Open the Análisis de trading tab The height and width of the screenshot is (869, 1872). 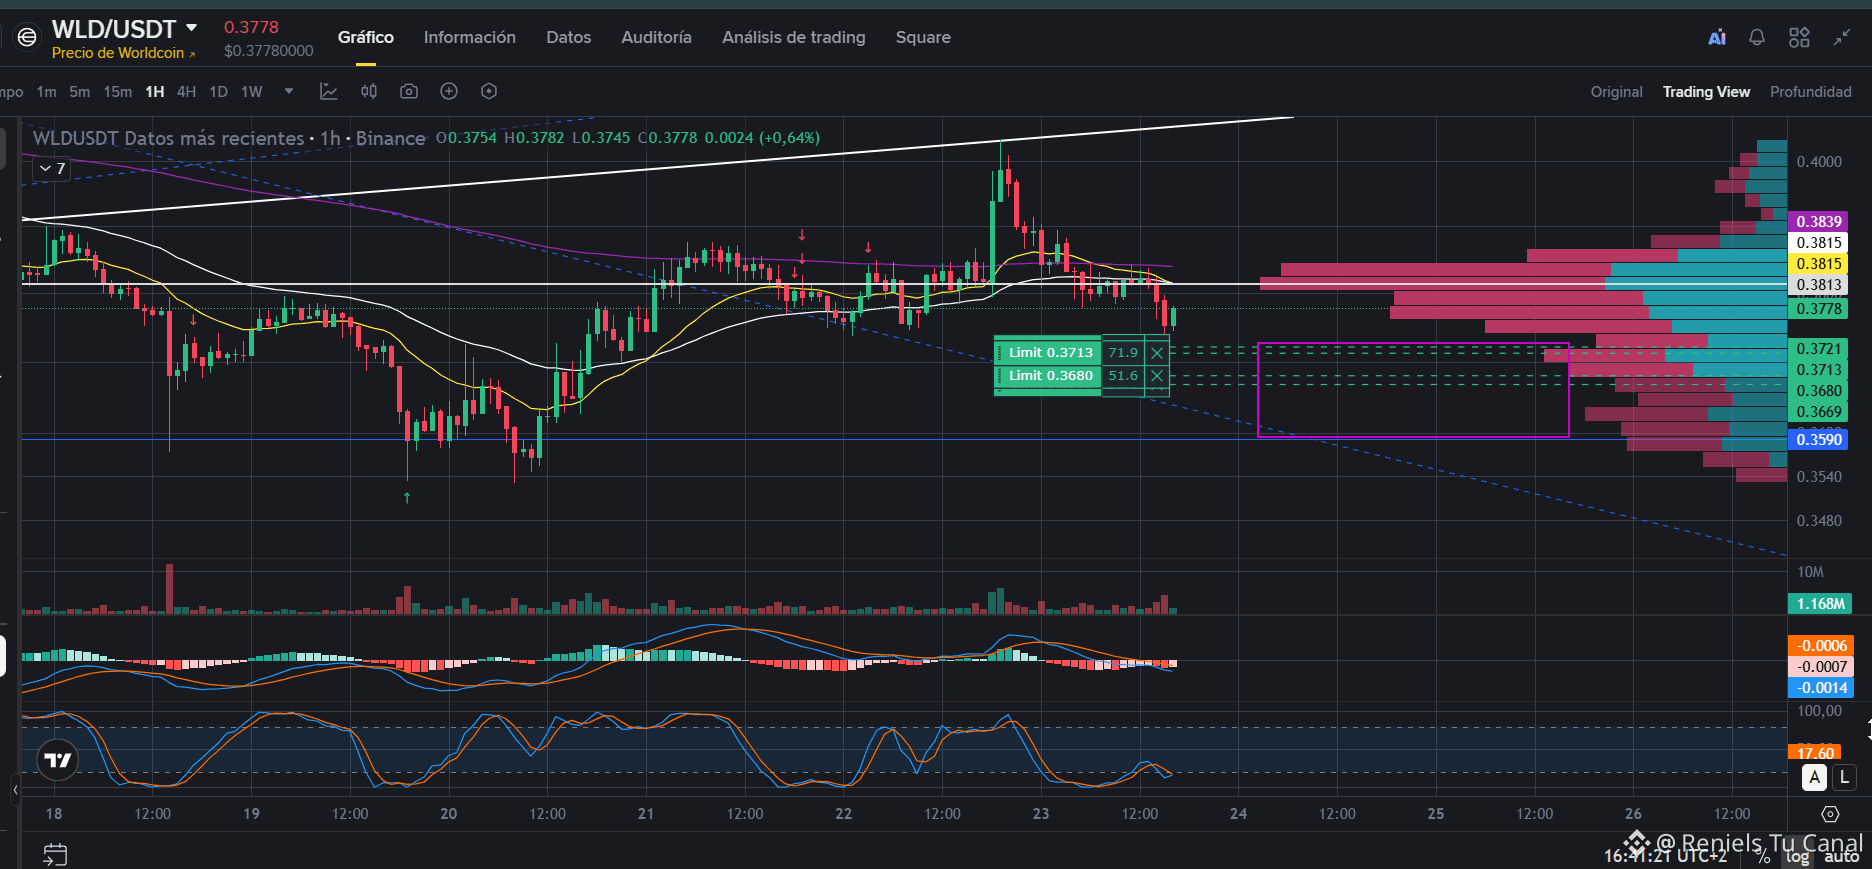tap(794, 37)
